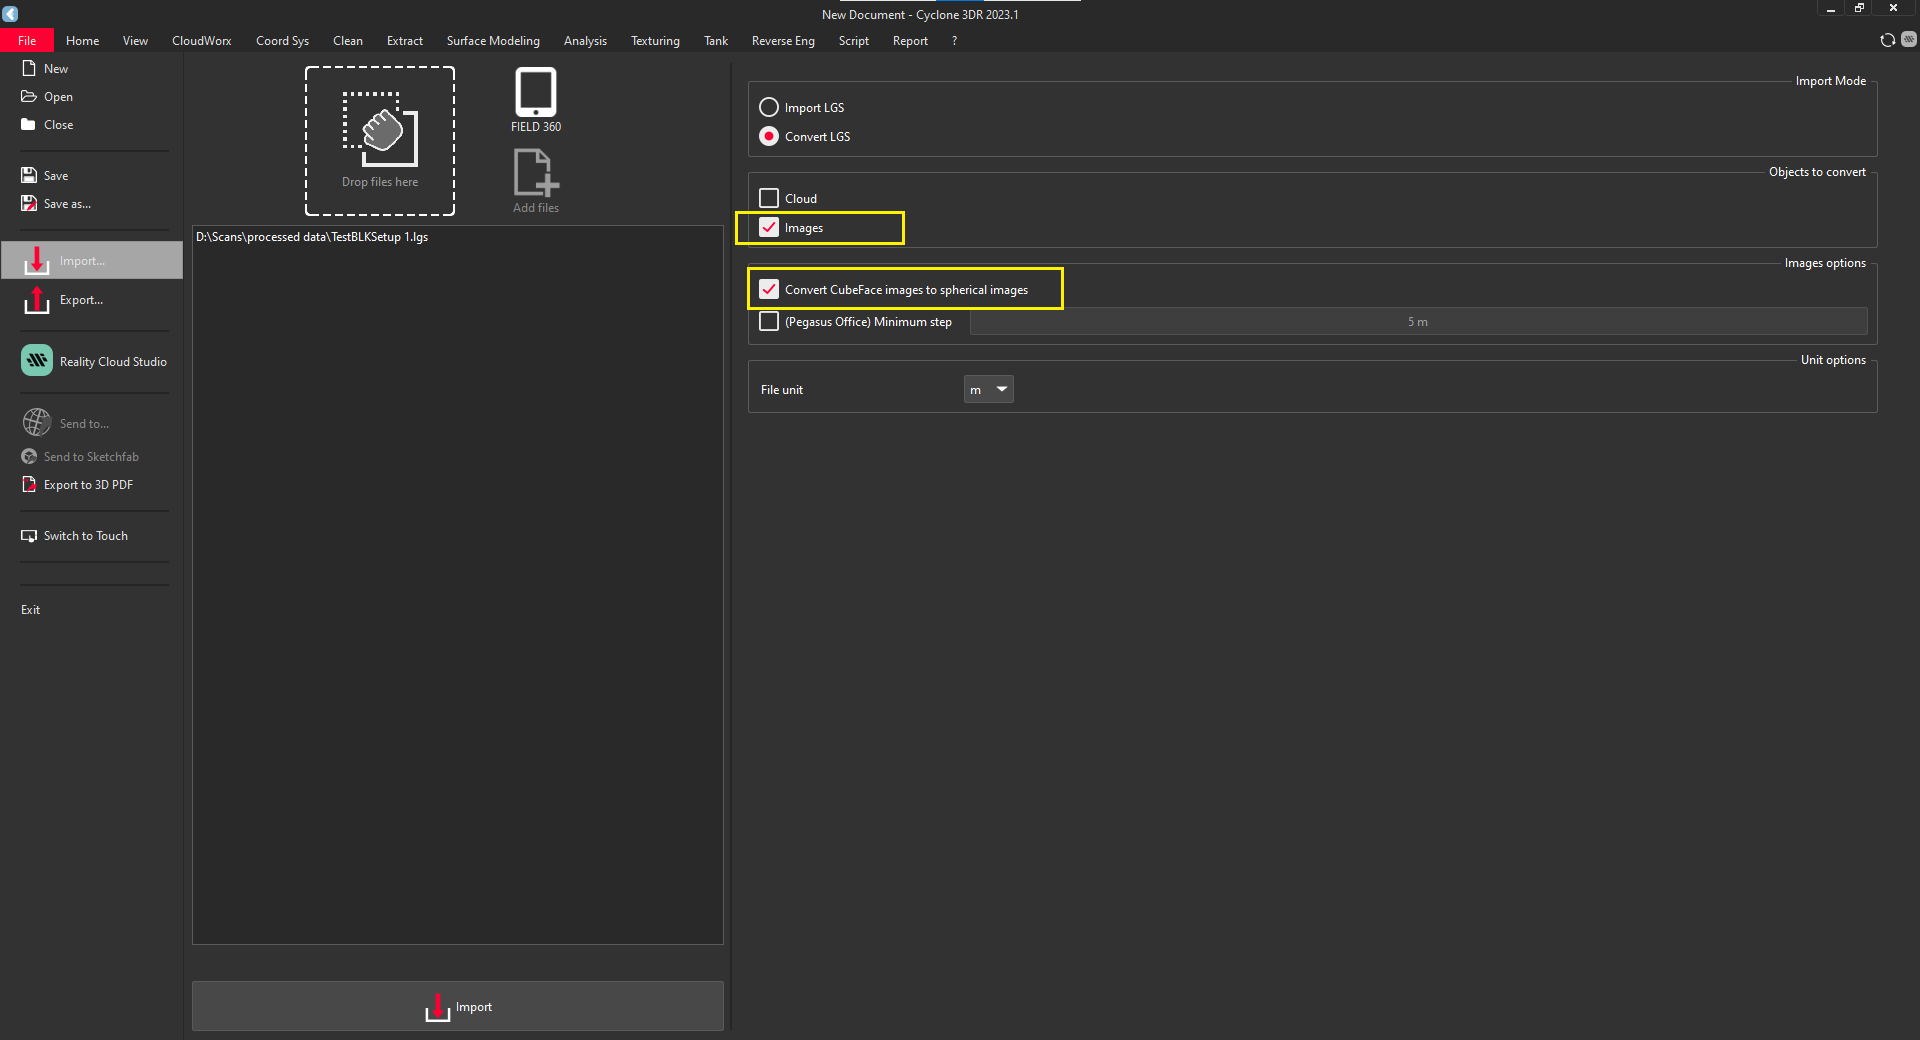
Task: Open the Report menu
Action: point(910,41)
